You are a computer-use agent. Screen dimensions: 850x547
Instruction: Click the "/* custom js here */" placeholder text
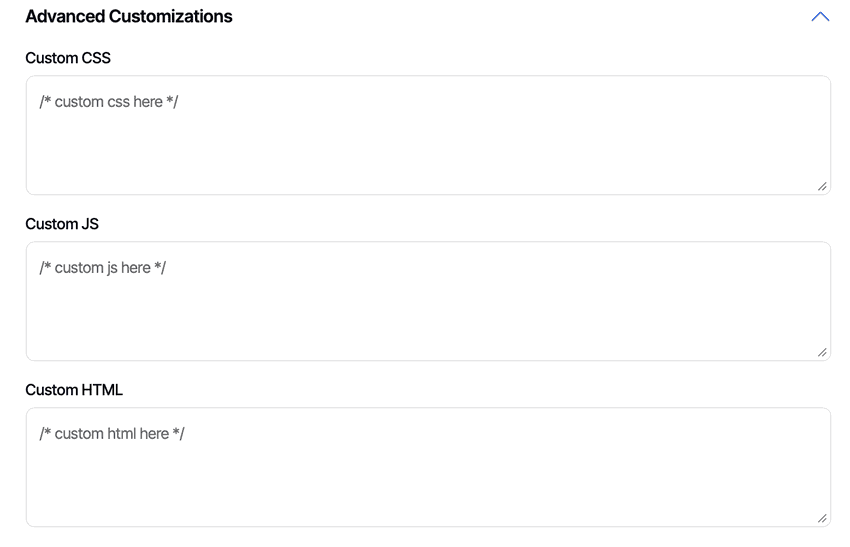tap(103, 268)
